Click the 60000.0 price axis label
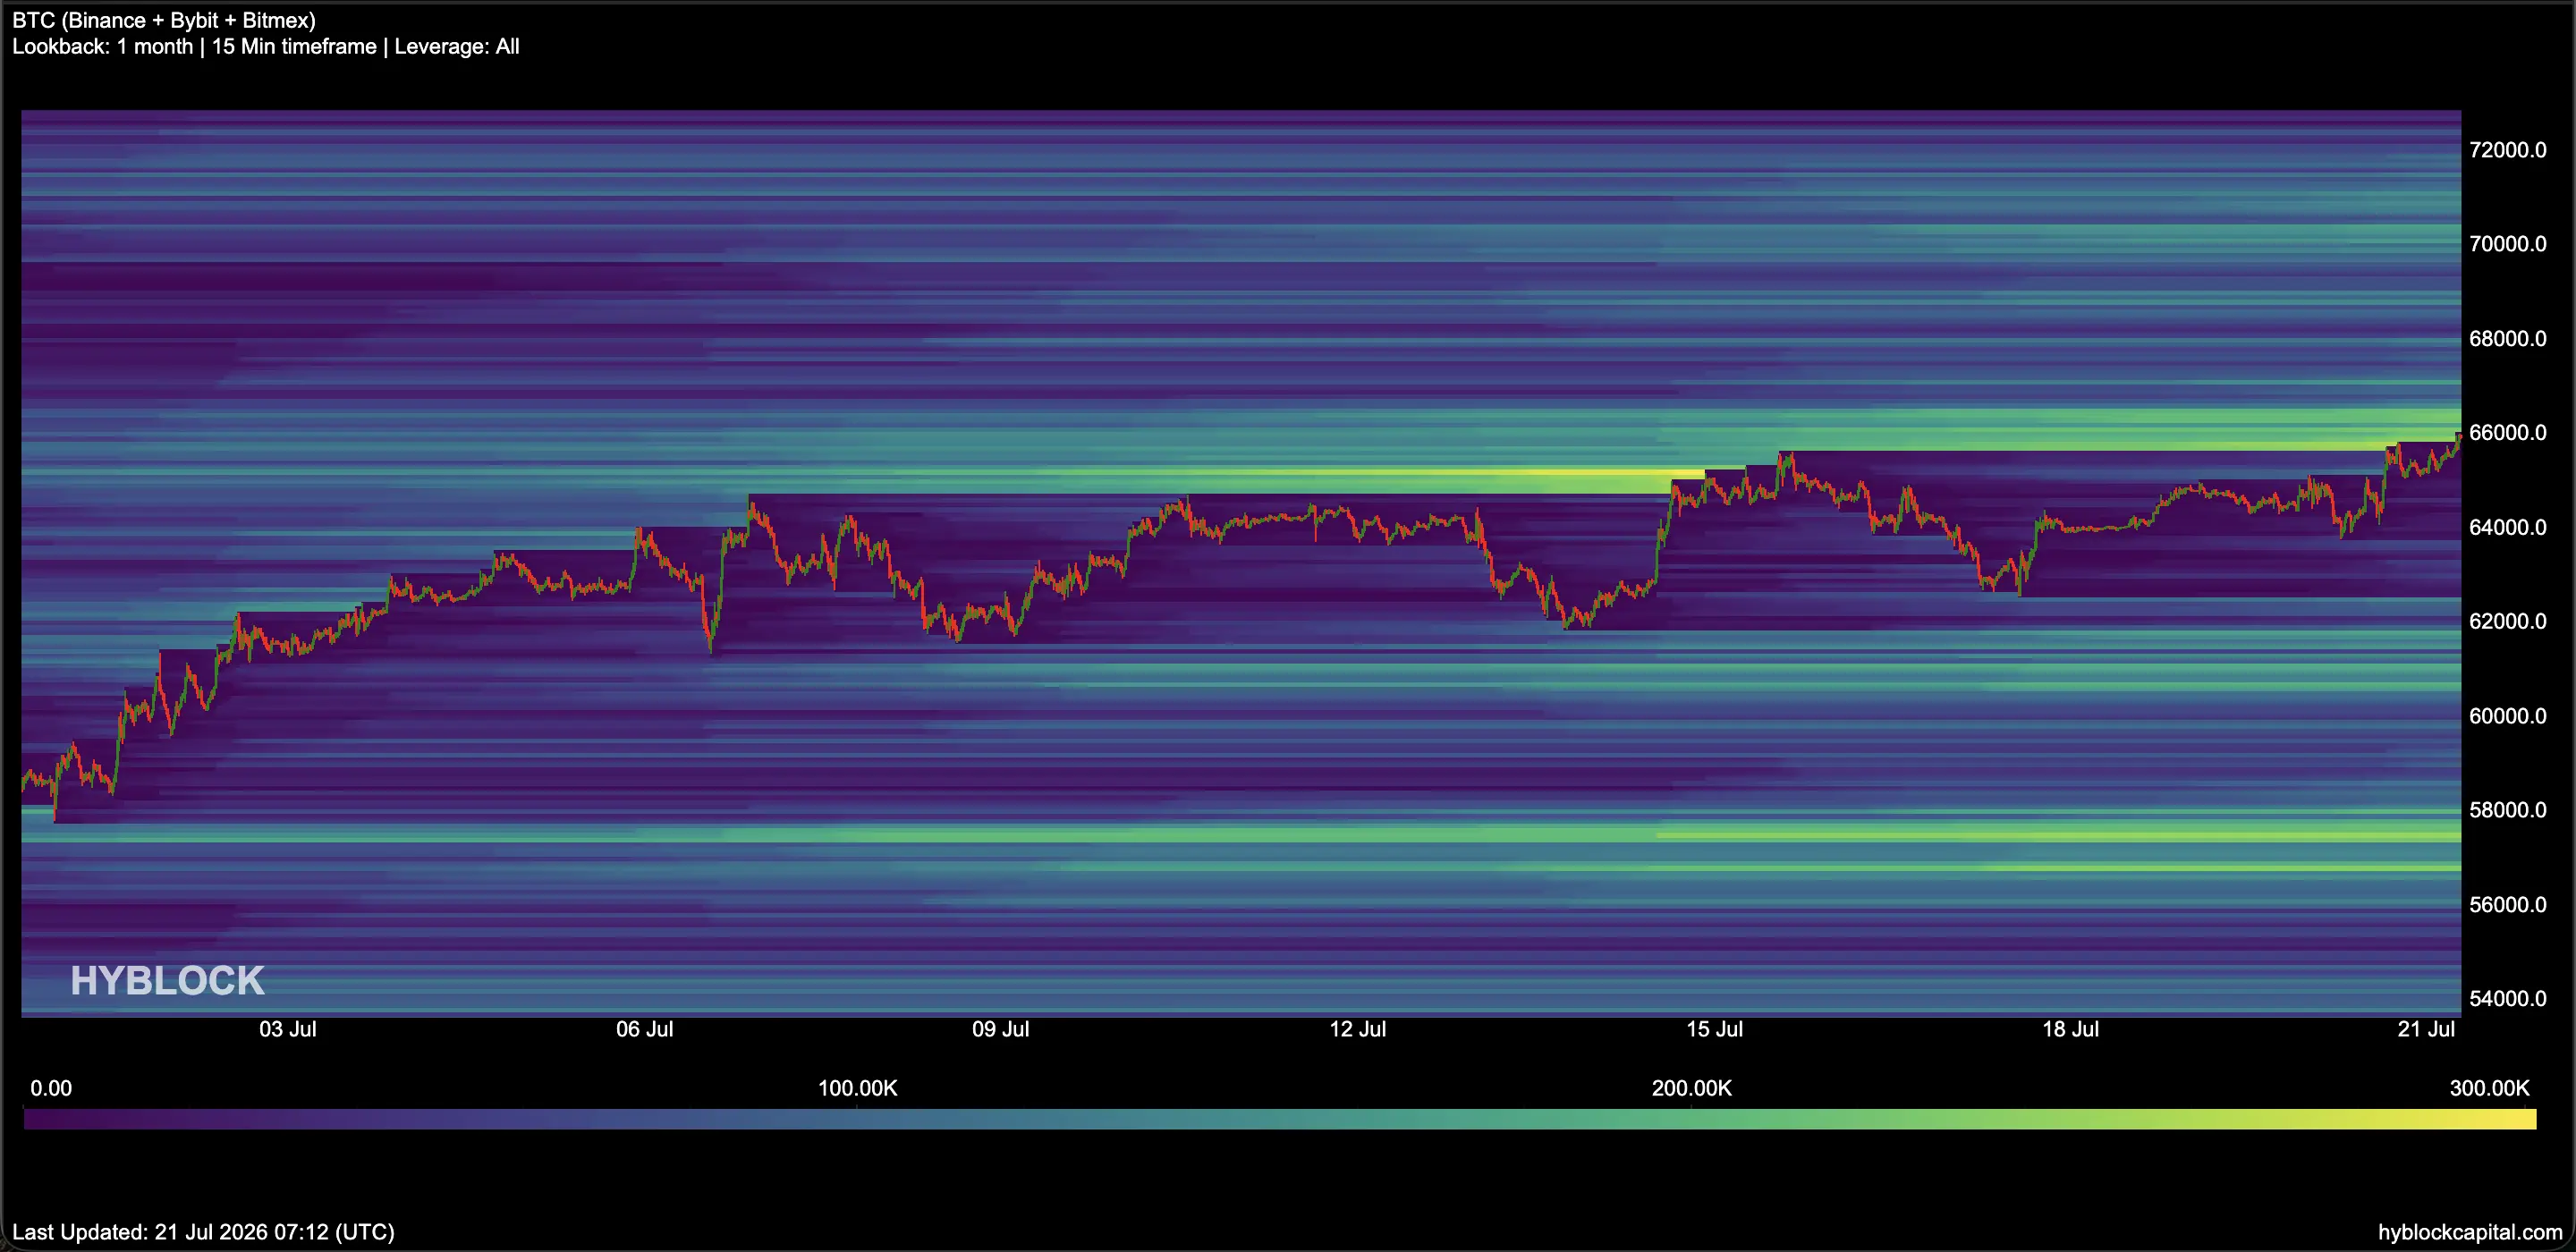This screenshot has width=2576, height=1252. [x=2508, y=716]
